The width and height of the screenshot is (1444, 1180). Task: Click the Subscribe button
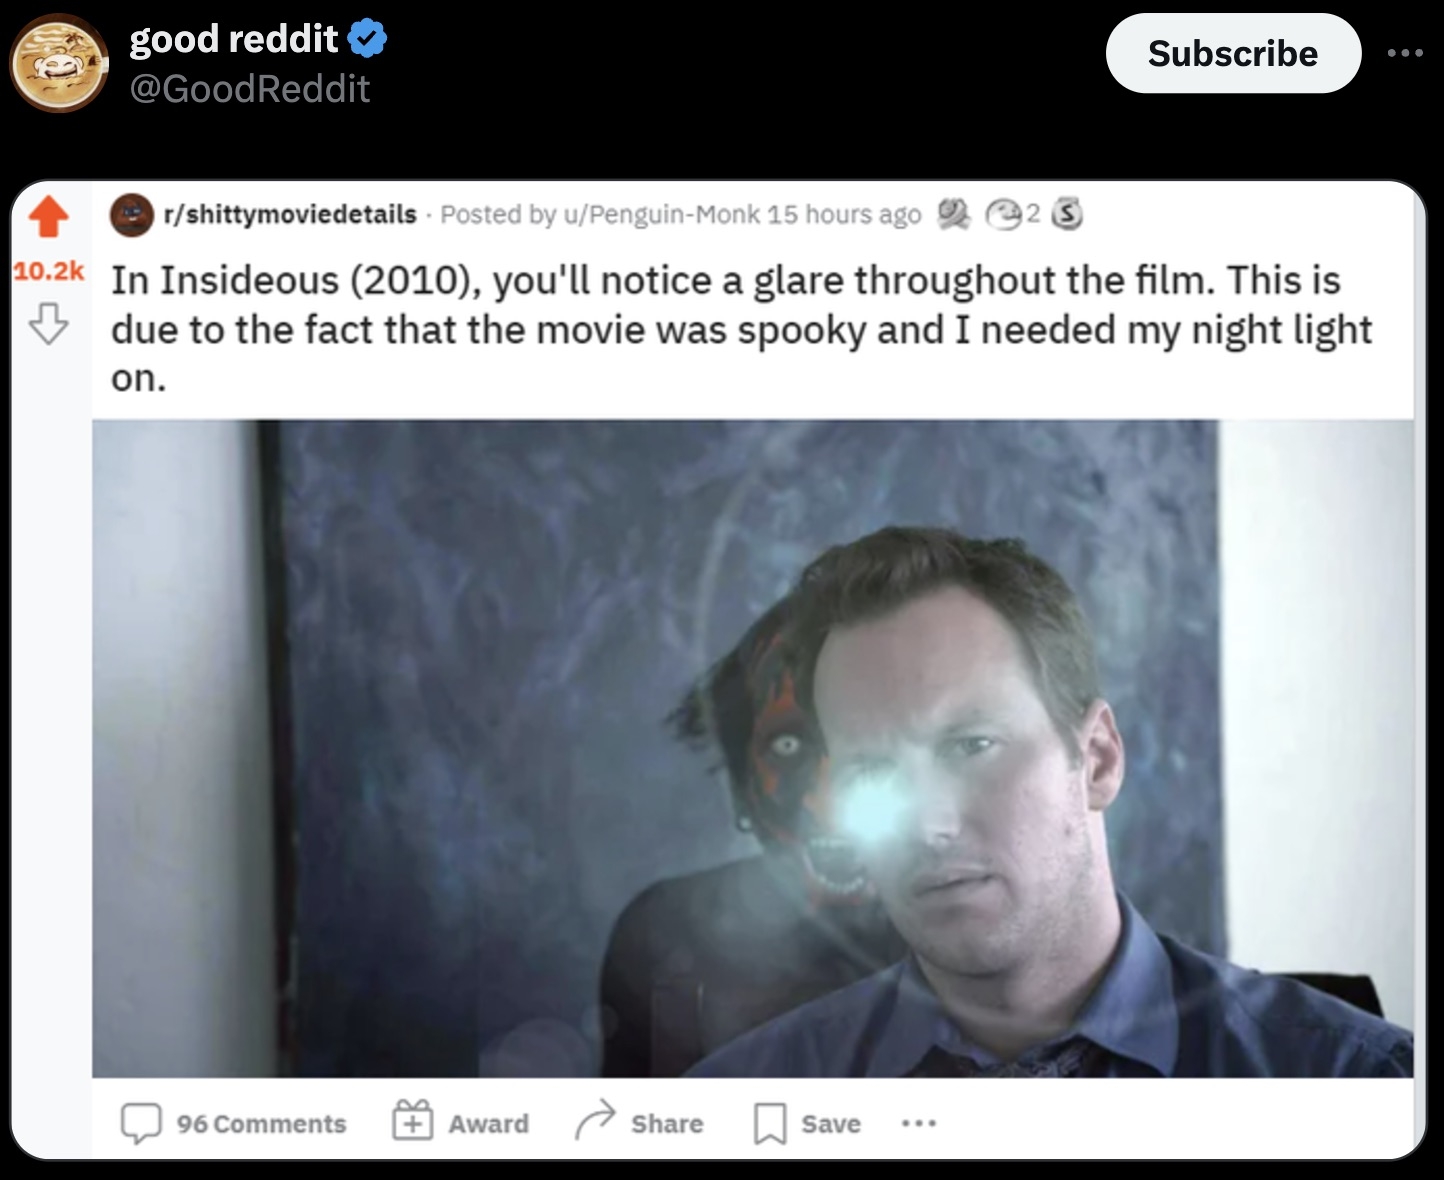pos(1233,53)
